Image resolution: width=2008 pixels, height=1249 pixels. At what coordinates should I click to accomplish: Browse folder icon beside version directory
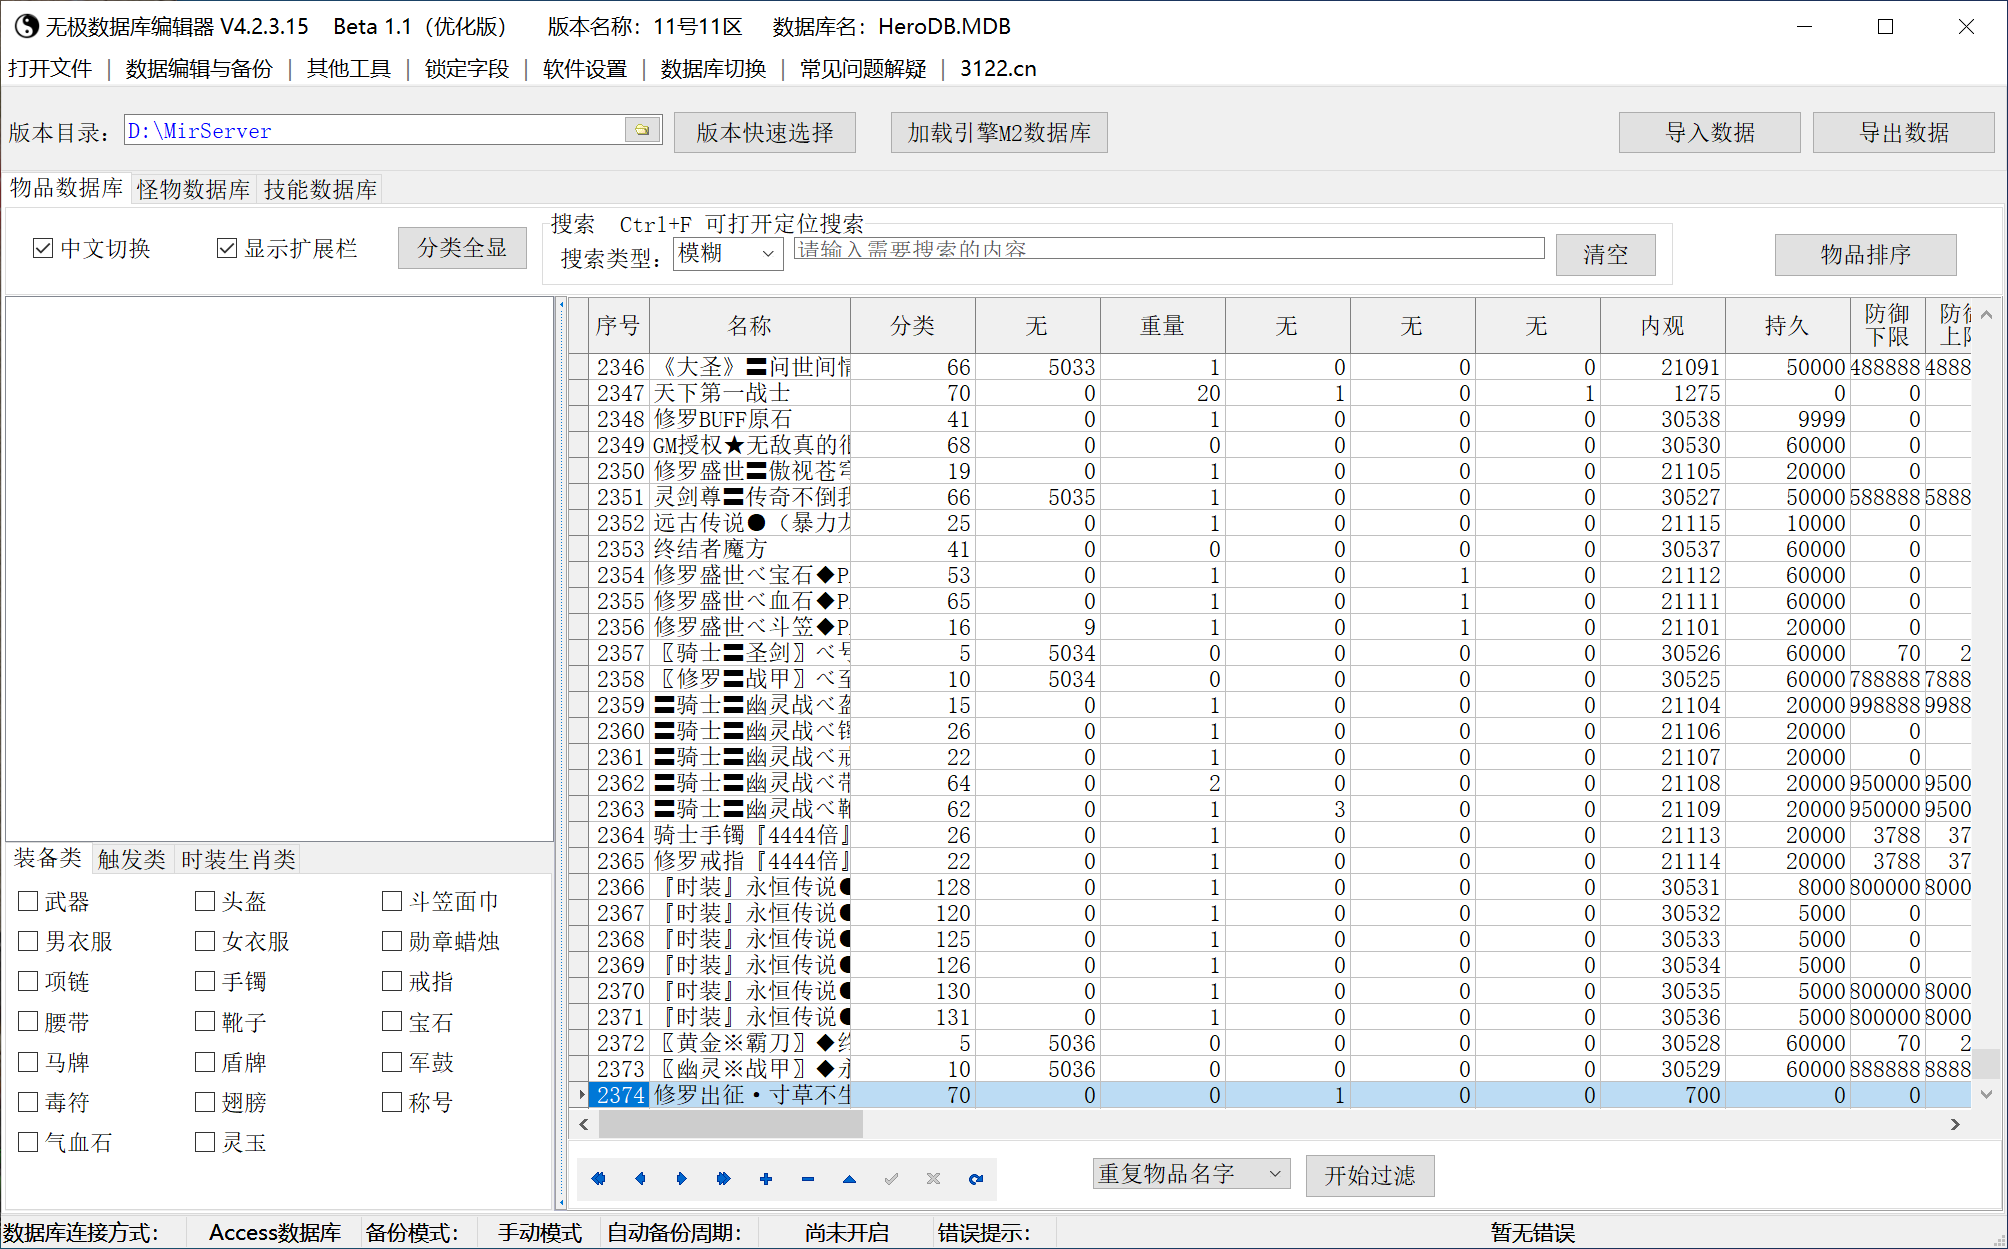(642, 130)
